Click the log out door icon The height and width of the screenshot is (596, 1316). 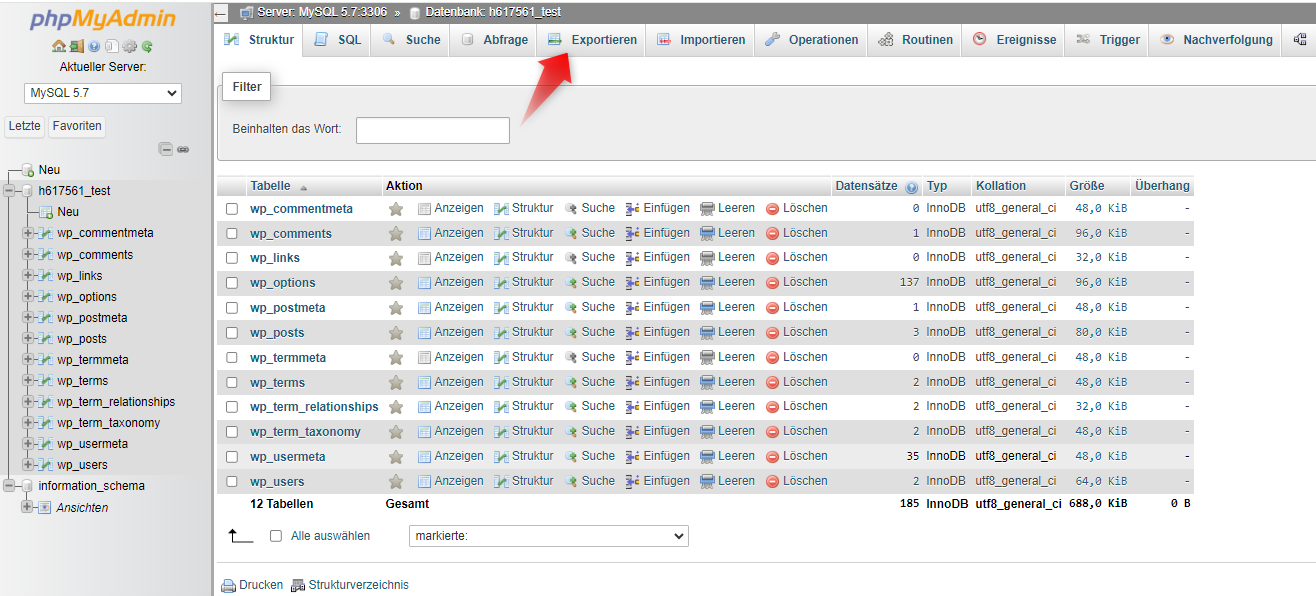[76, 46]
